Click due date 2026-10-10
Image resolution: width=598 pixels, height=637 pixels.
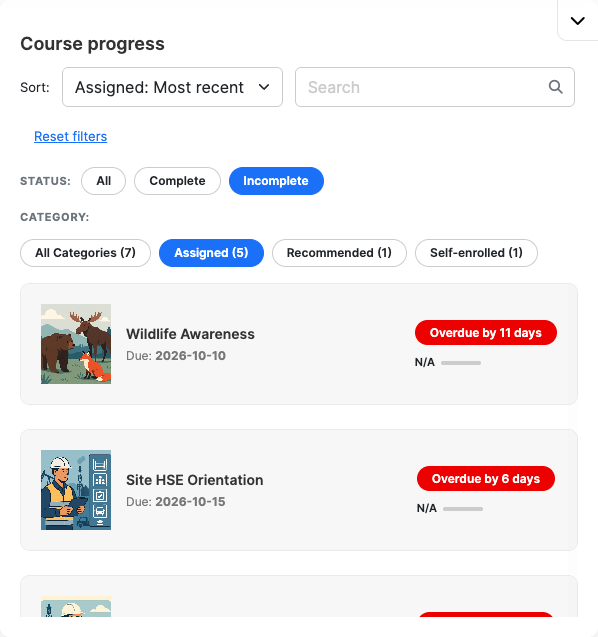[x=191, y=355]
